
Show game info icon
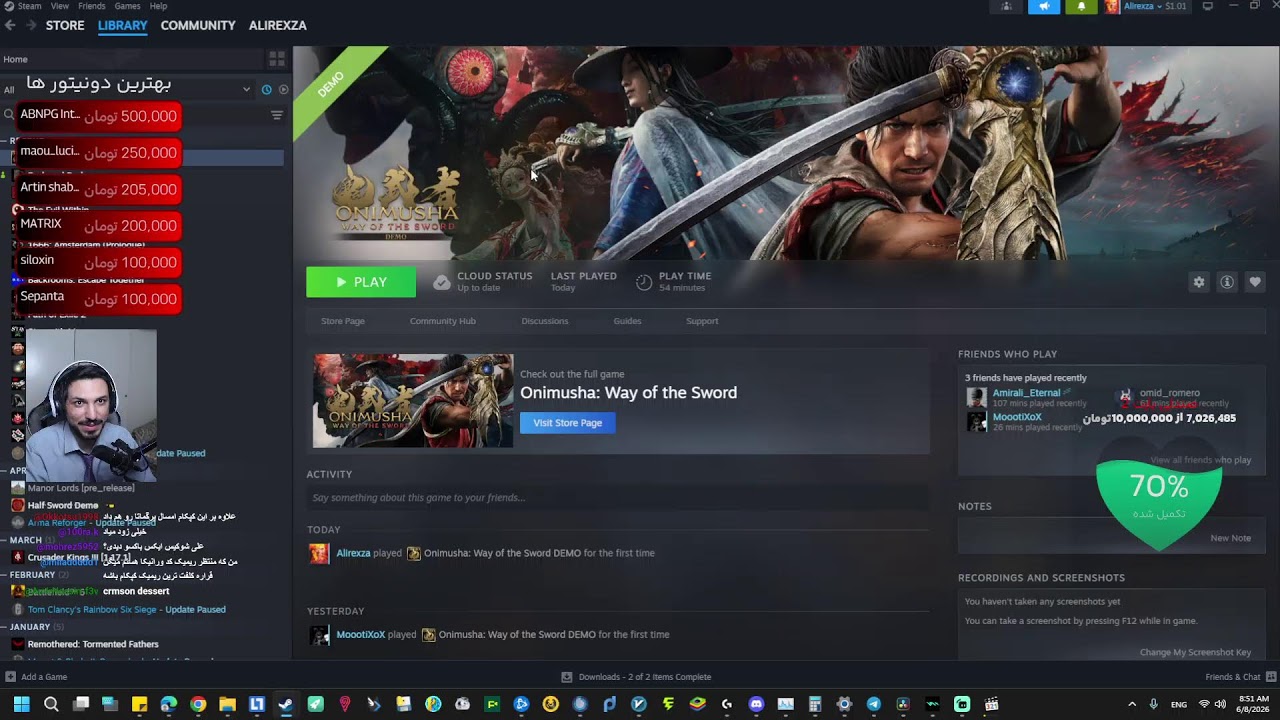[x=1227, y=282]
